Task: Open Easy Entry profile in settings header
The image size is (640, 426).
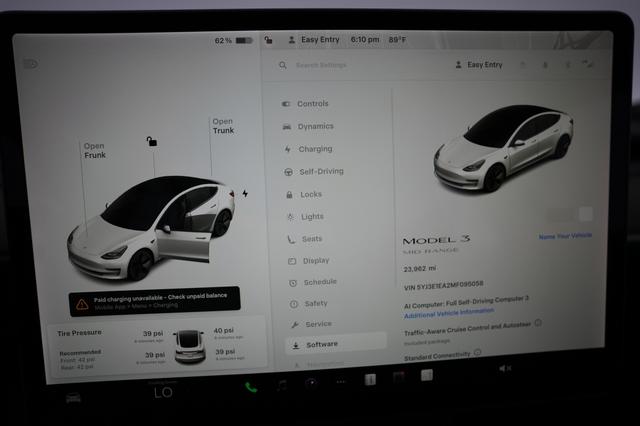Action: click(x=479, y=64)
